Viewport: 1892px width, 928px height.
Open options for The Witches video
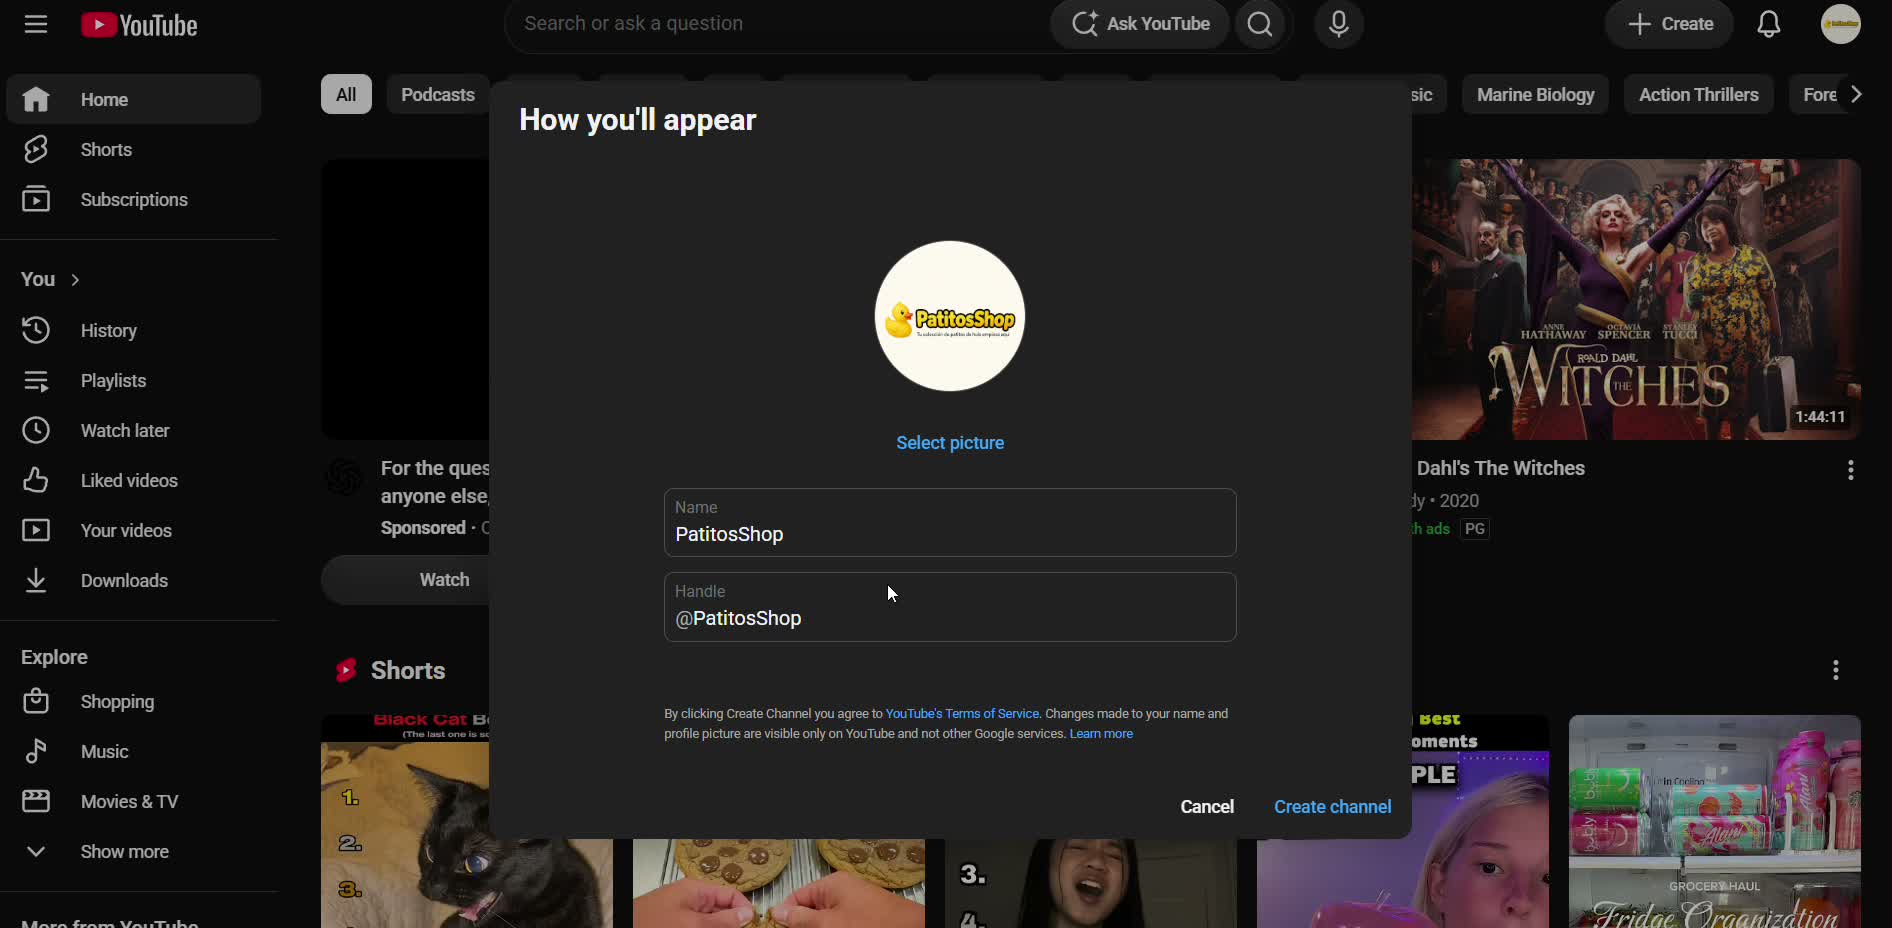(1850, 470)
